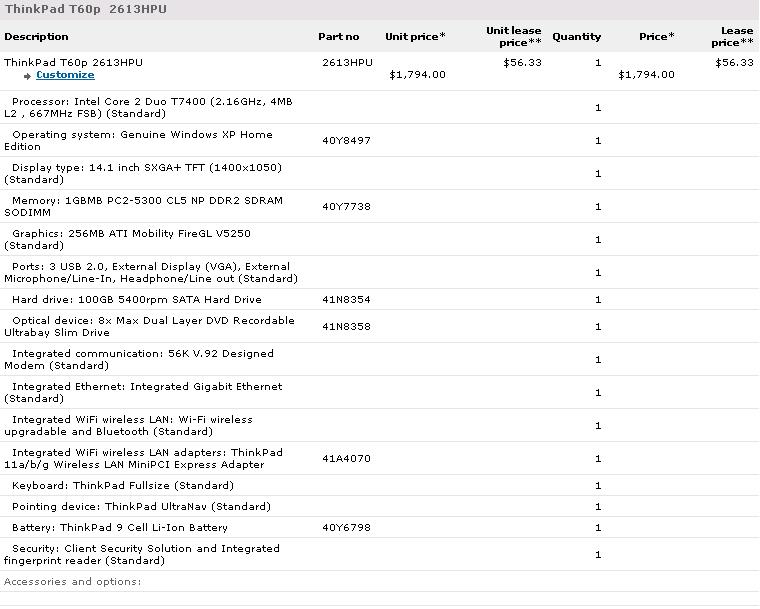760x609 pixels.
Task: Select quantity 1 in the ThinkPad T60p 2613HPU row
Action: click(598, 63)
